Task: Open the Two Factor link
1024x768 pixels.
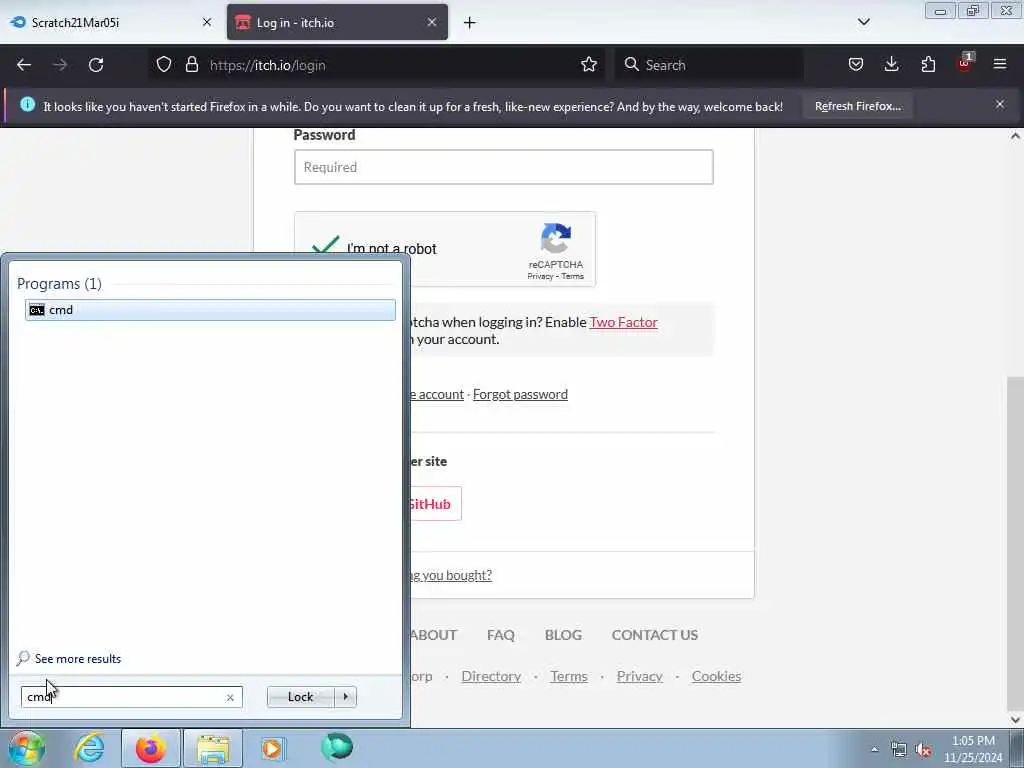Action: 623,322
